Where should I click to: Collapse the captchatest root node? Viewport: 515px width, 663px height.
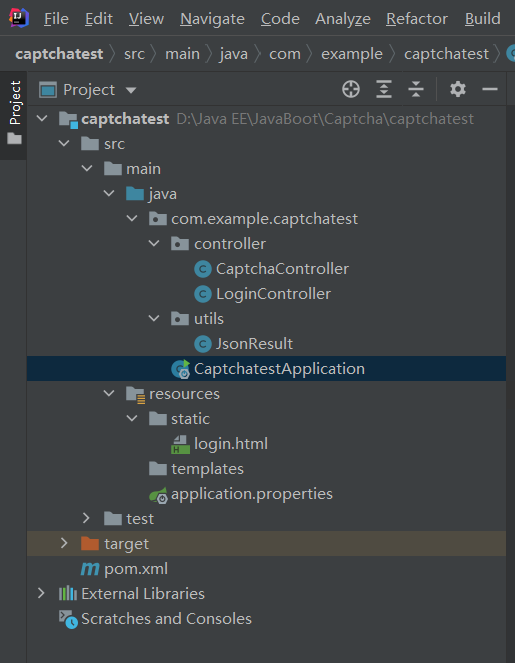42,119
